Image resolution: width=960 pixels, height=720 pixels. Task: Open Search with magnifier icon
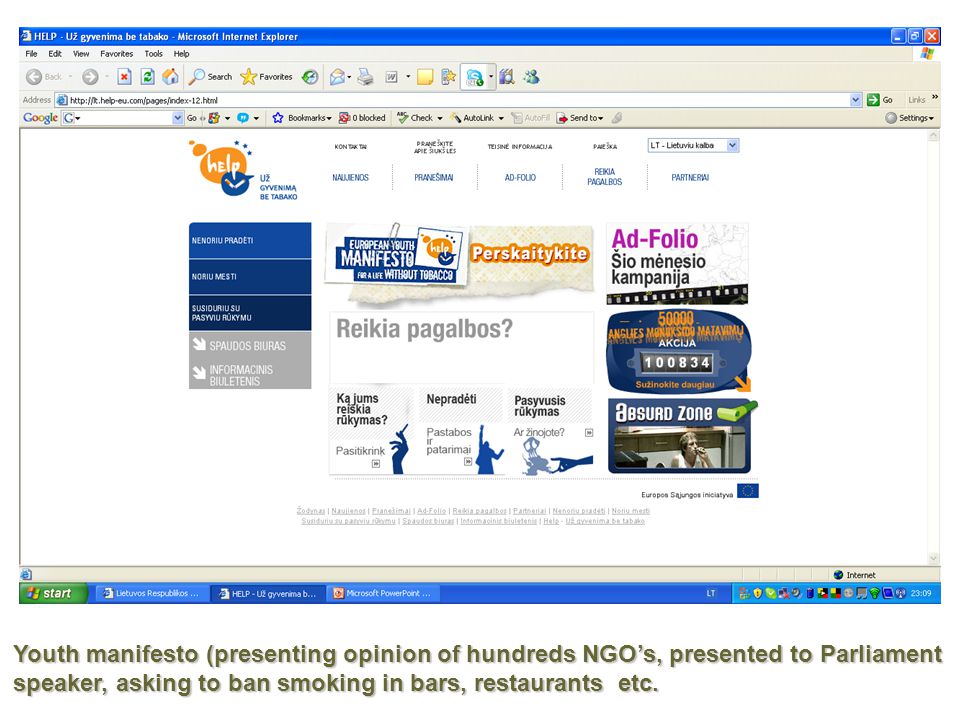click(x=197, y=77)
